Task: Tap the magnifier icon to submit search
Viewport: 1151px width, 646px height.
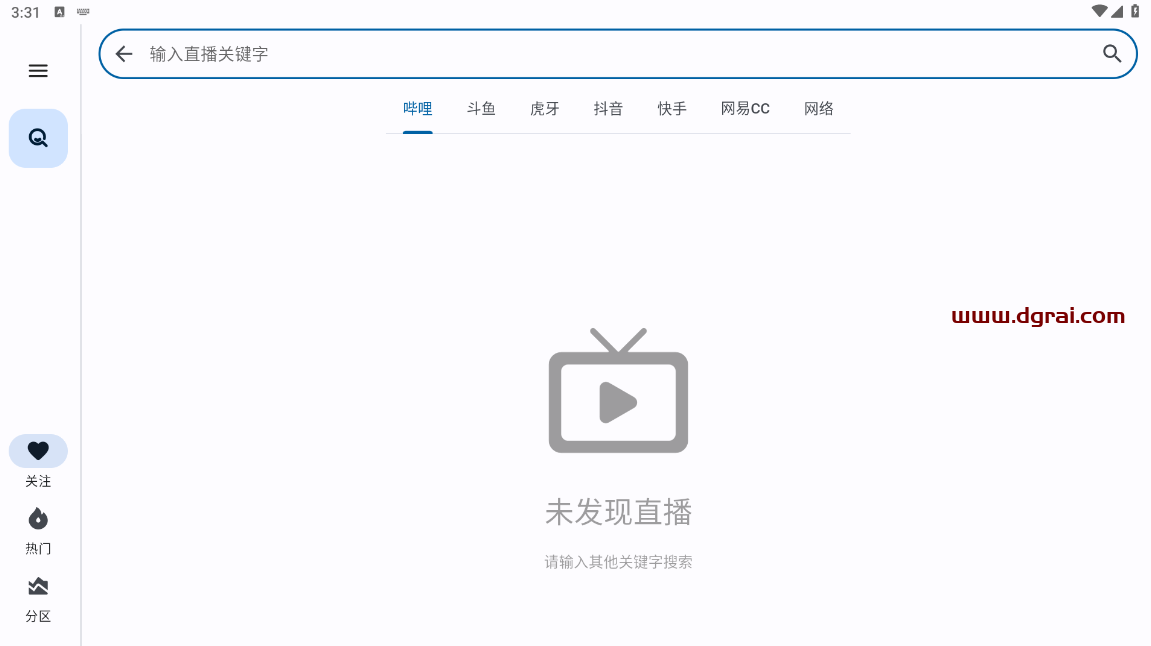Action: coord(1112,54)
